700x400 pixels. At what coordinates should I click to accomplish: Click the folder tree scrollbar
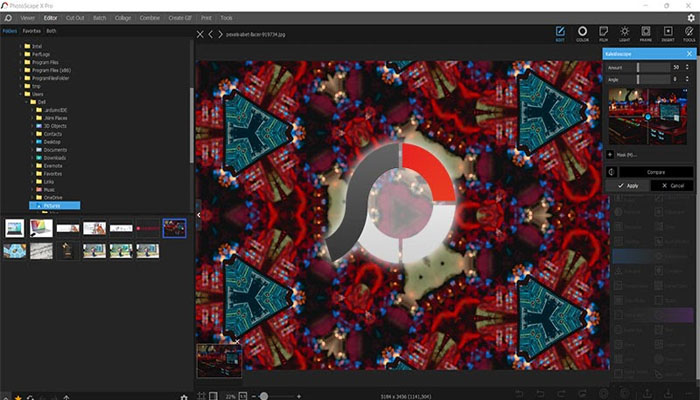[192, 125]
